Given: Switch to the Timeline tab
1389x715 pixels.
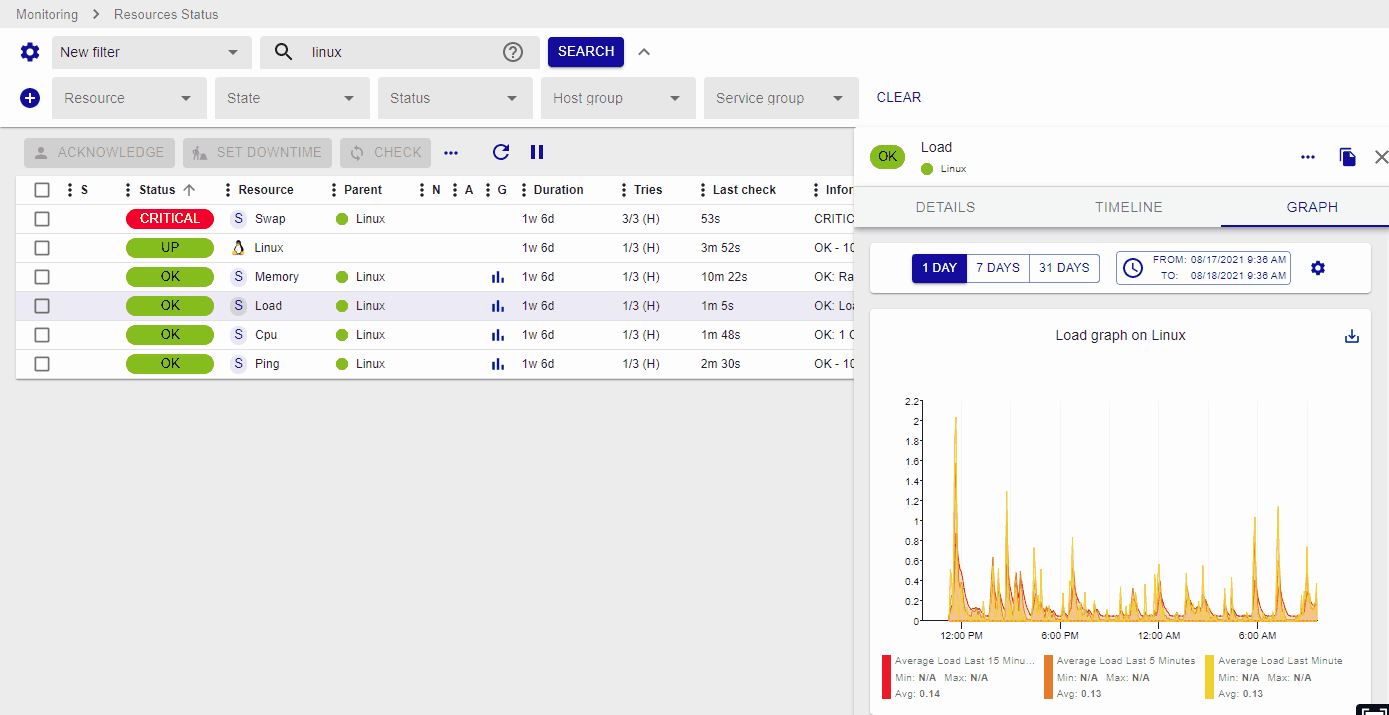Looking at the screenshot, I should point(1128,207).
